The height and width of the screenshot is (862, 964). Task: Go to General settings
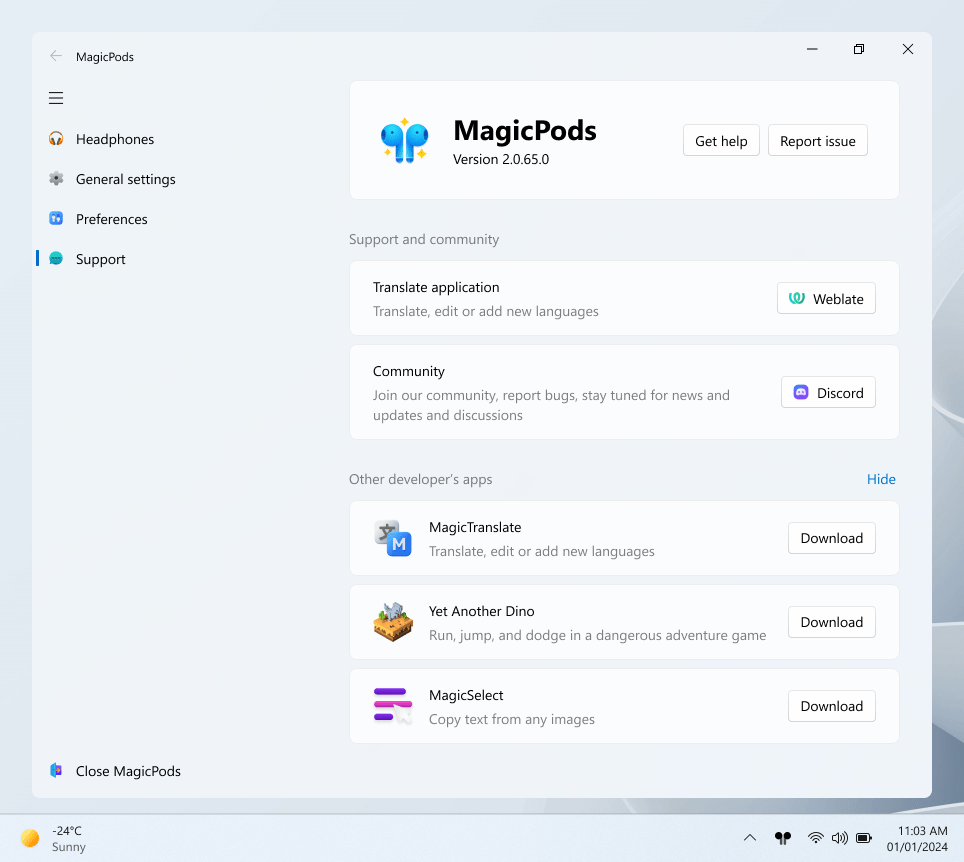tap(125, 179)
